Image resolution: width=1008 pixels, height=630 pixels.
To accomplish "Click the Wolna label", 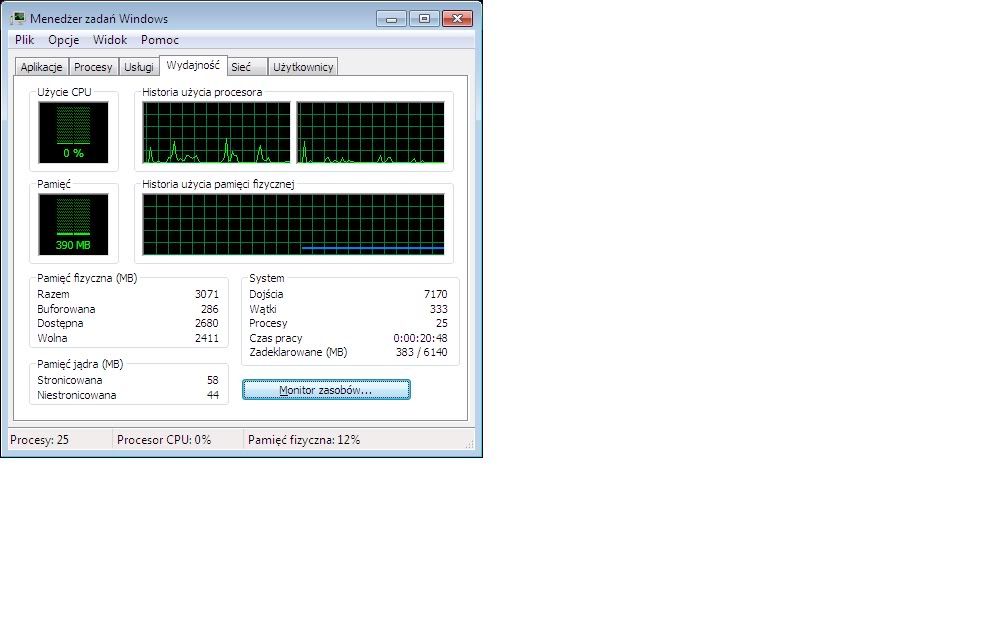I will coord(52,338).
